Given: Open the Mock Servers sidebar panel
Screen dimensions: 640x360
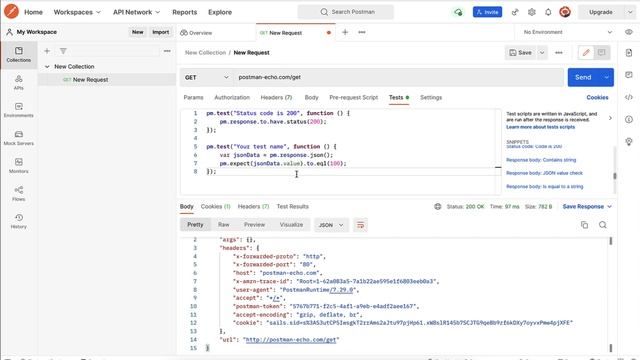Looking at the screenshot, I should [x=18, y=138].
